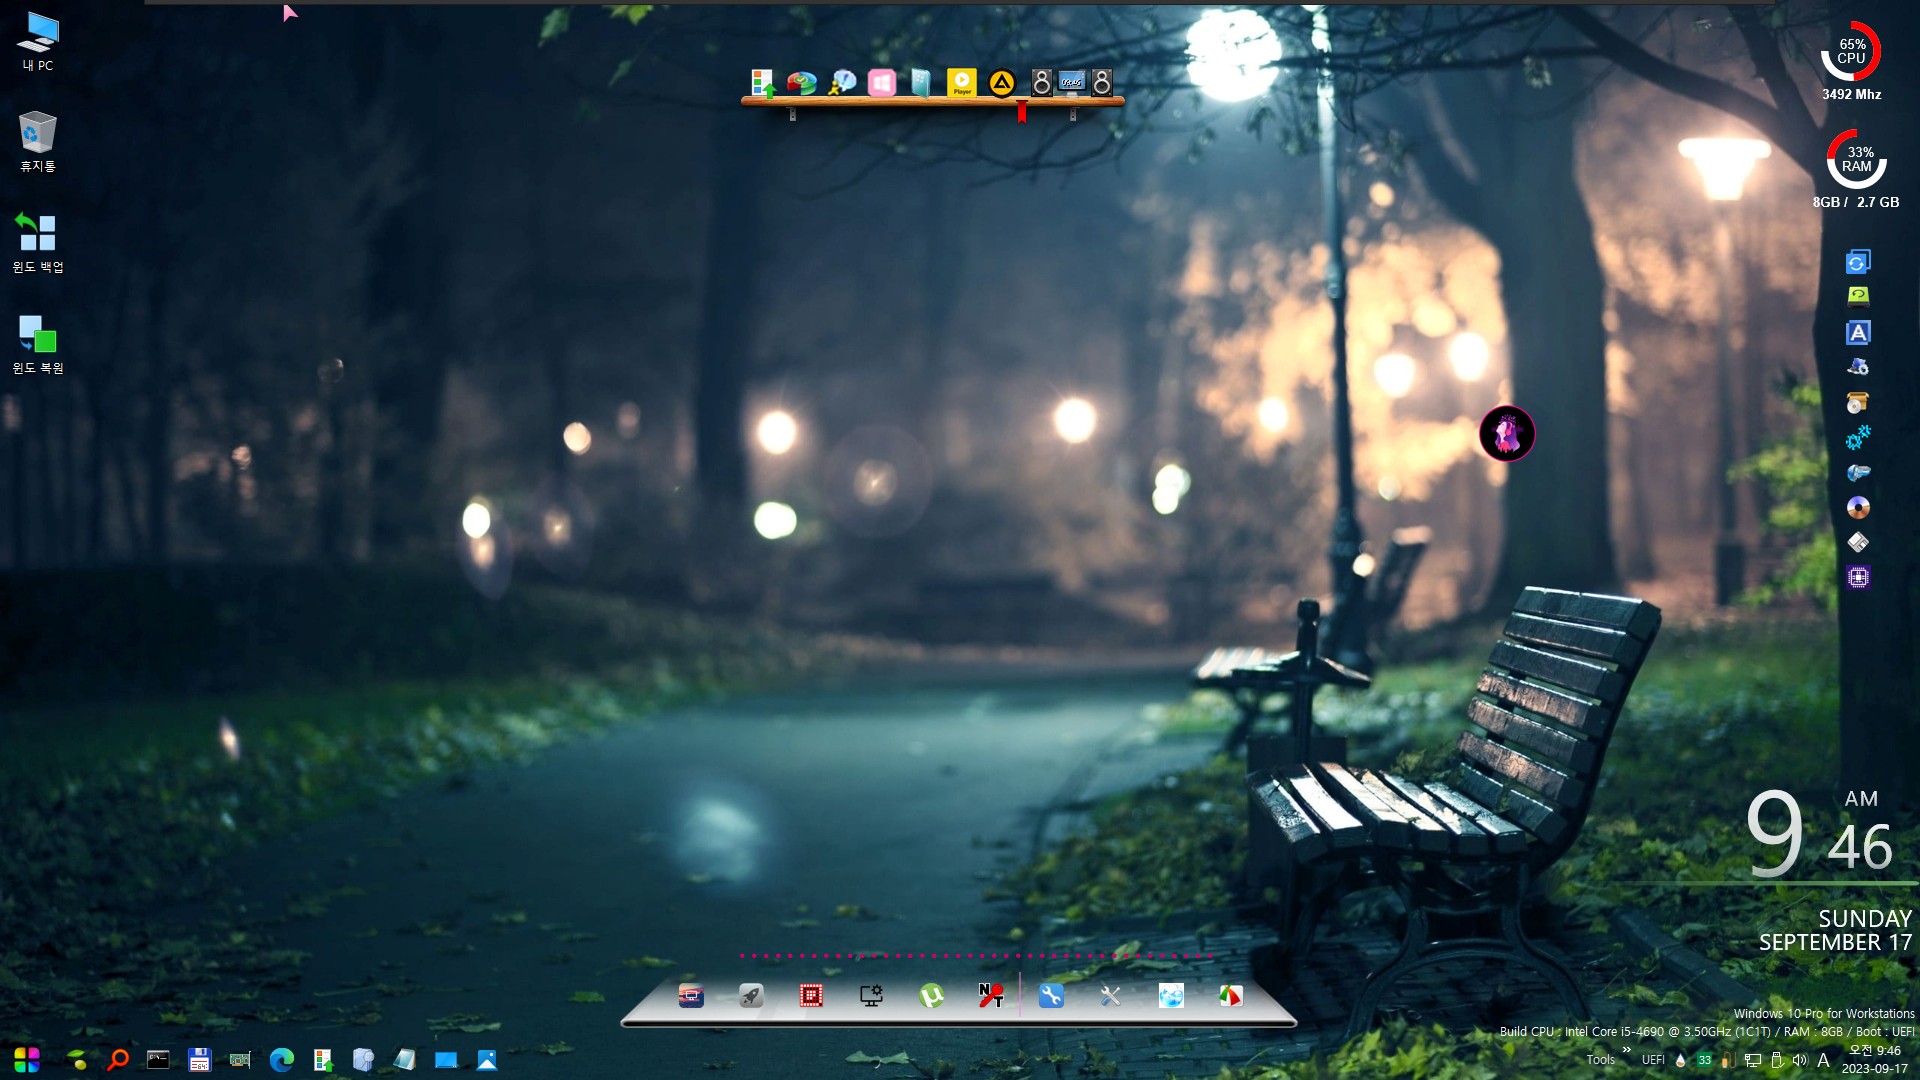Open the teal Windows folder icon on shelf

(921, 83)
